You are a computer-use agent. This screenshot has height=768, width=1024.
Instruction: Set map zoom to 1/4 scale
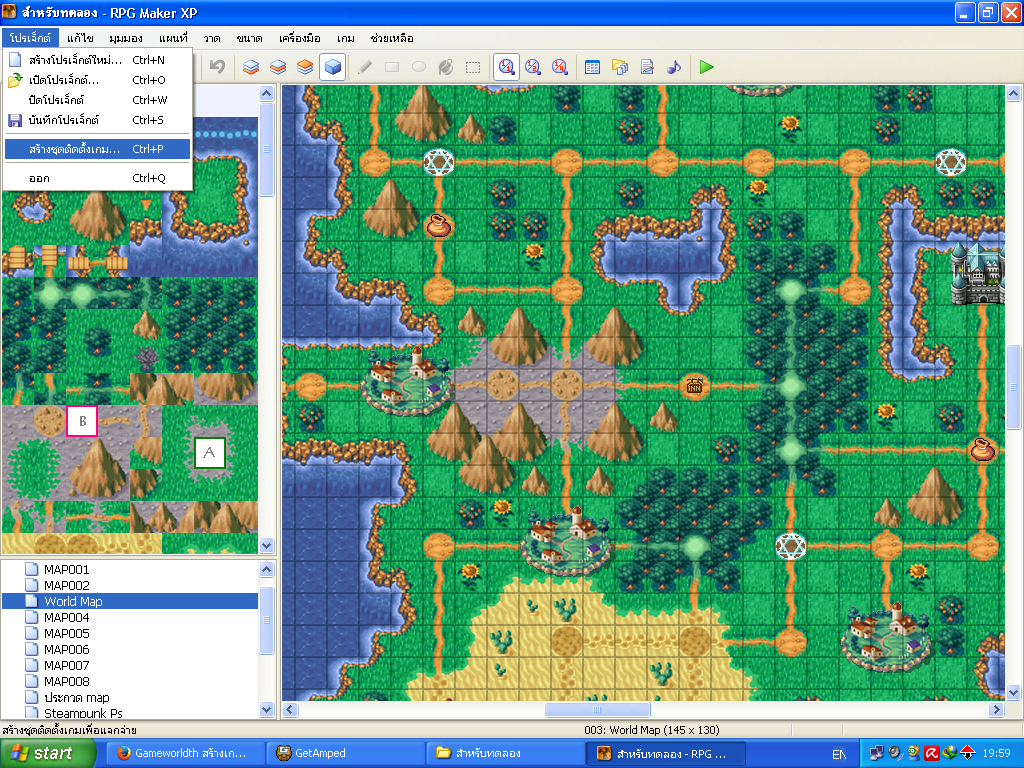pyautogui.click(x=560, y=67)
